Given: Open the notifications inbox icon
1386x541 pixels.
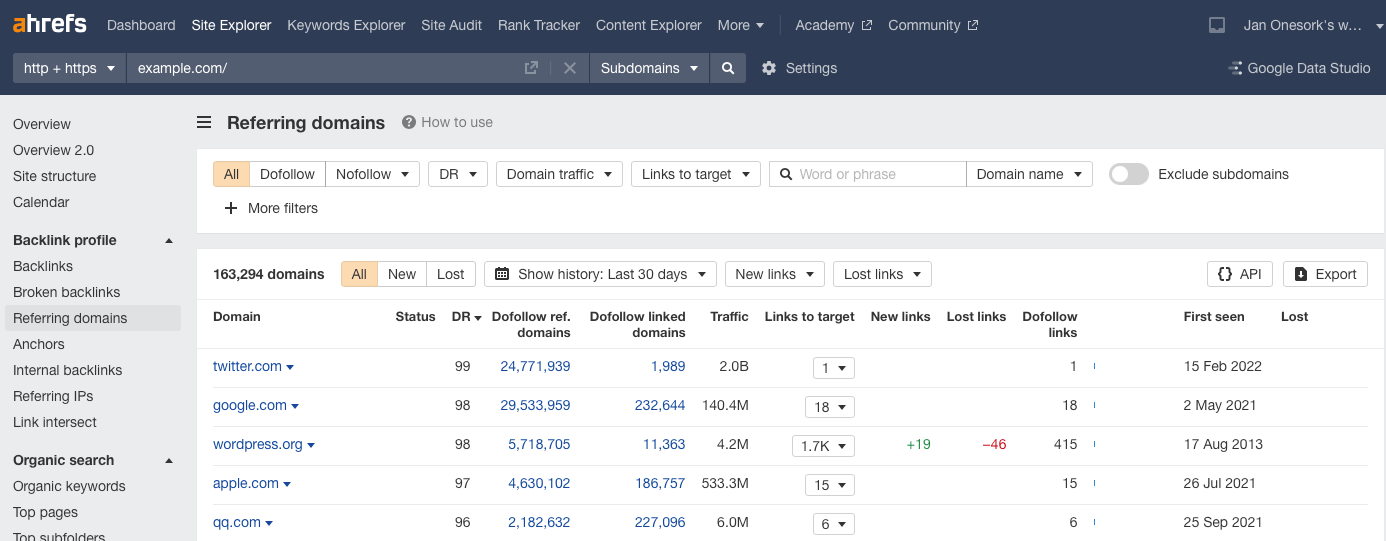Looking at the screenshot, I should pos(1217,25).
